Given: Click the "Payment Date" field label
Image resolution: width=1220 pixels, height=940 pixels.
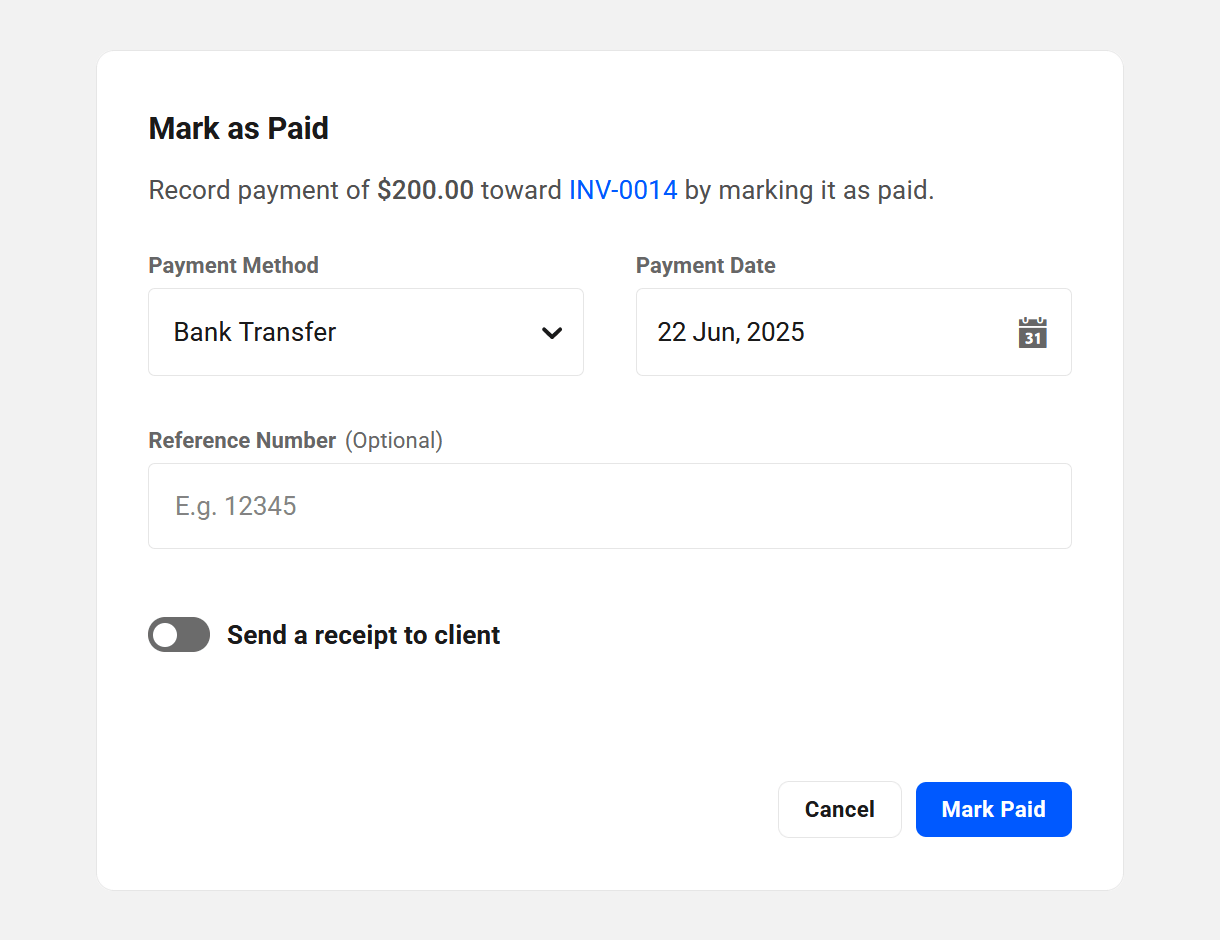Looking at the screenshot, I should 705,265.
